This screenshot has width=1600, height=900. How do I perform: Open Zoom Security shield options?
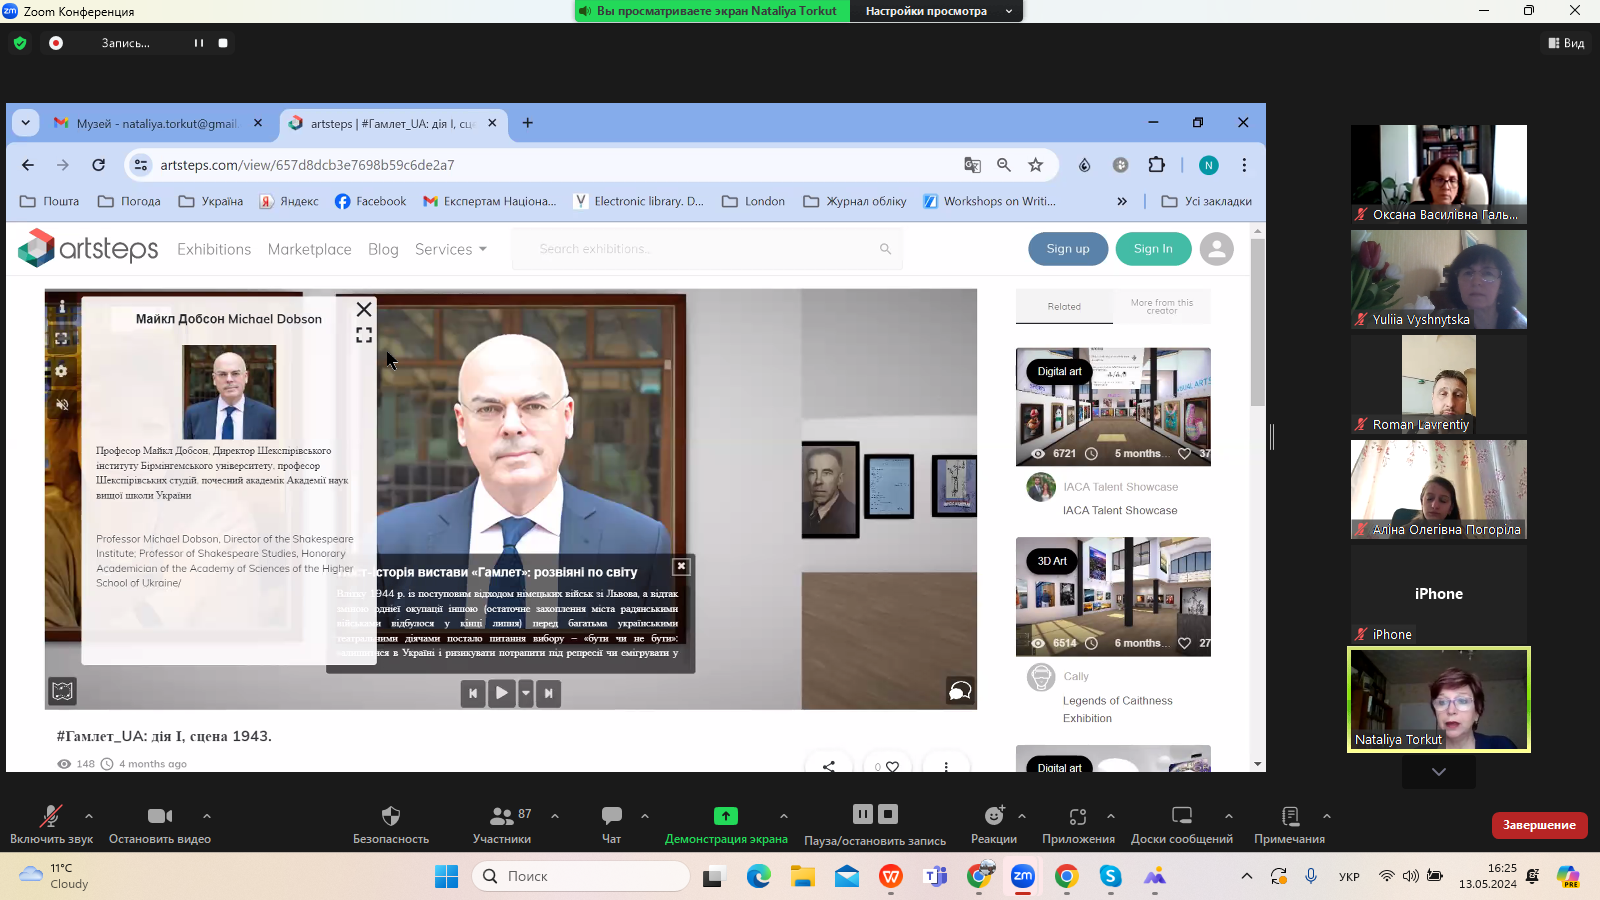pos(391,824)
